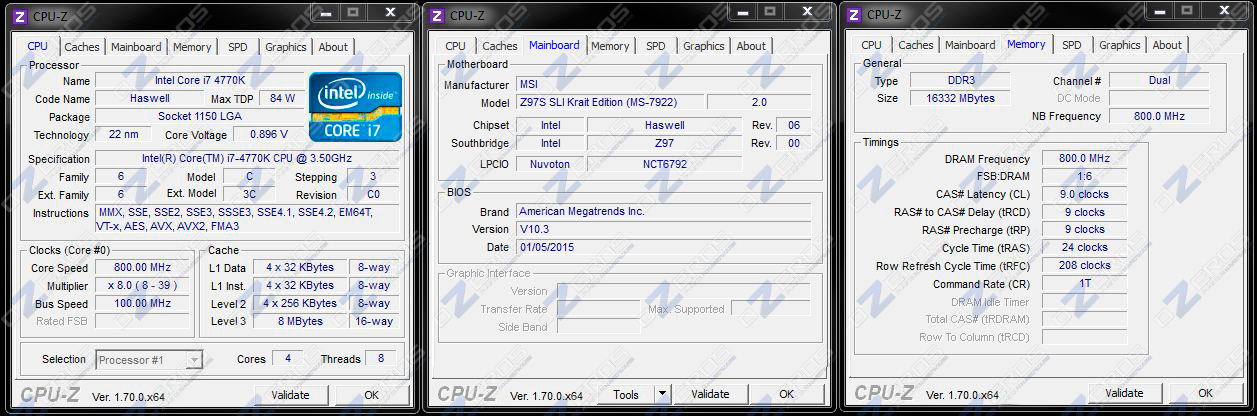Click the motherboard Manufacturer field MSI
Viewport: 1257px width, 416px height.
pos(669,85)
